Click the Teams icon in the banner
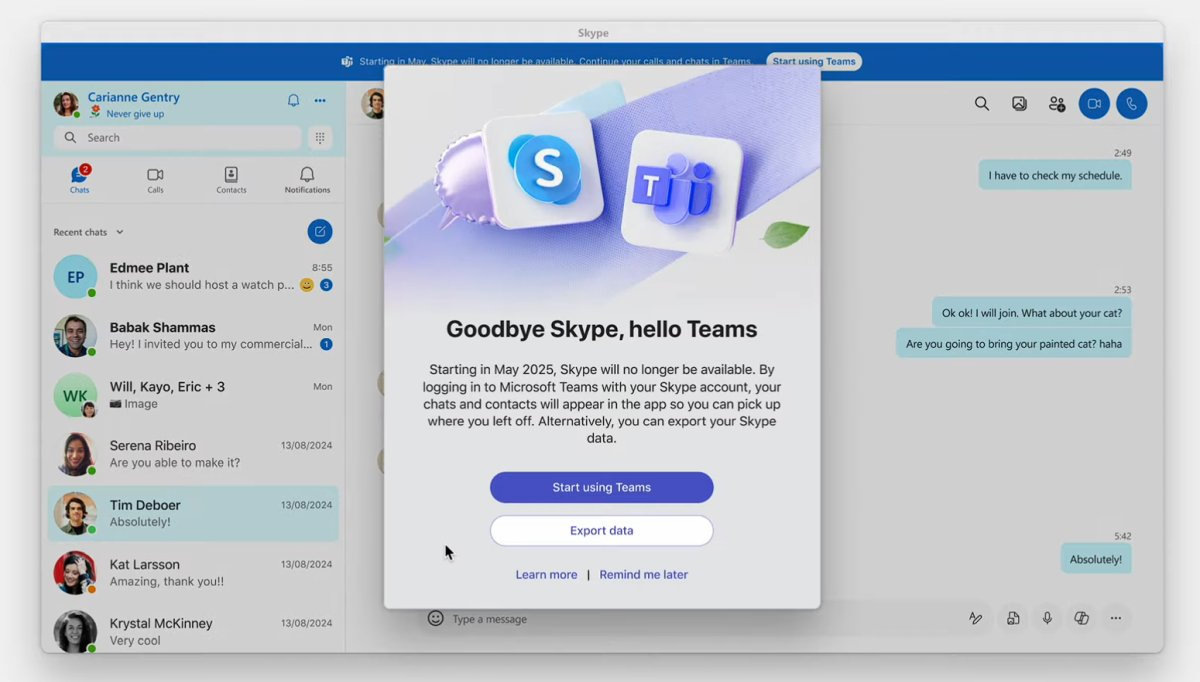Screen dimensions: 1200x682 (x=347, y=61)
